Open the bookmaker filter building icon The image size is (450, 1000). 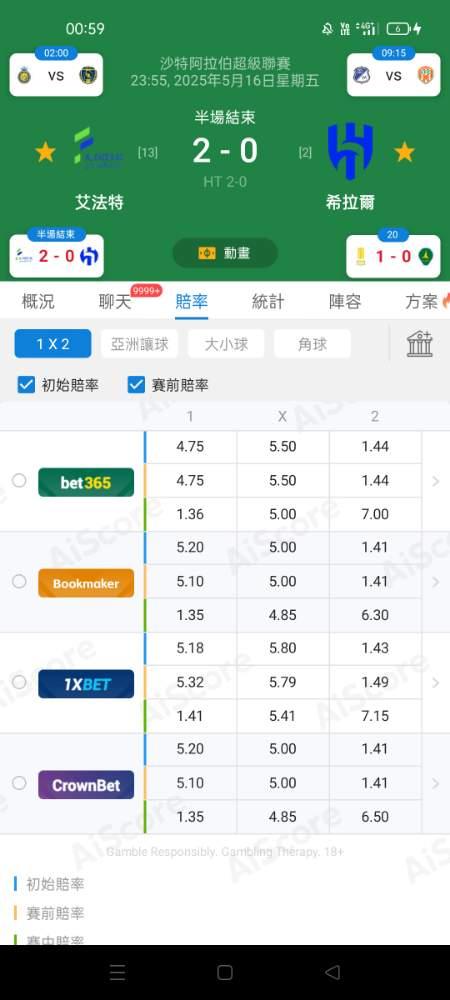420,344
